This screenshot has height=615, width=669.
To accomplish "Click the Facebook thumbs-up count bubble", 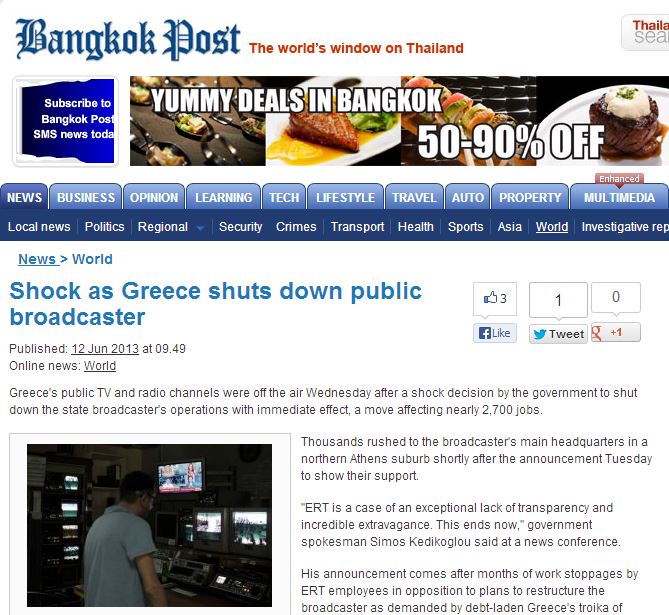I will click(494, 298).
